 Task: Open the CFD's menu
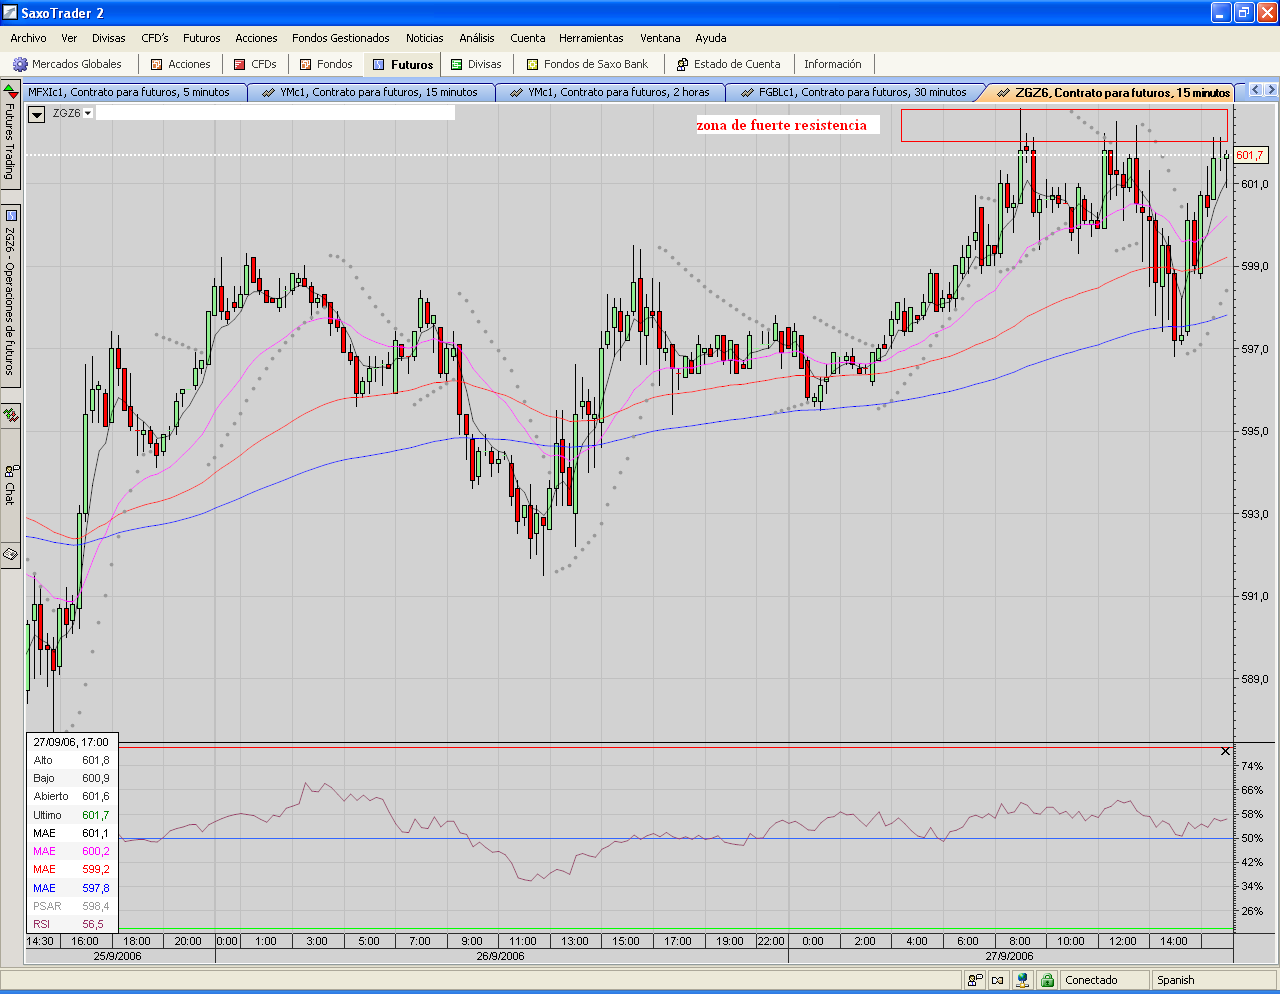click(x=155, y=38)
